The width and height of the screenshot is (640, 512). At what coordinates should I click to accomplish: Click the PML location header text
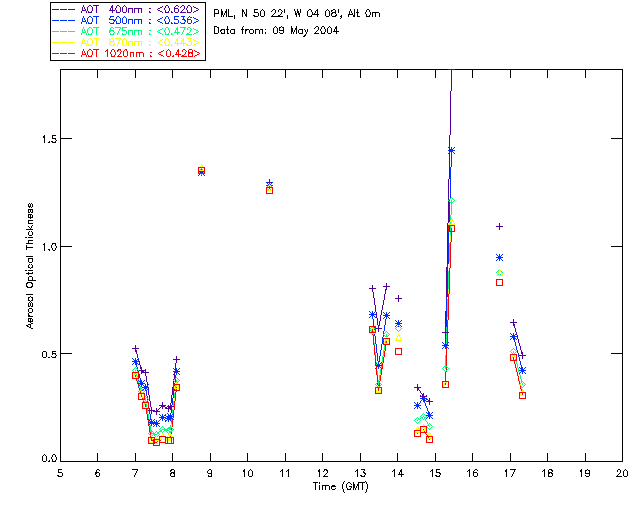coord(297,14)
